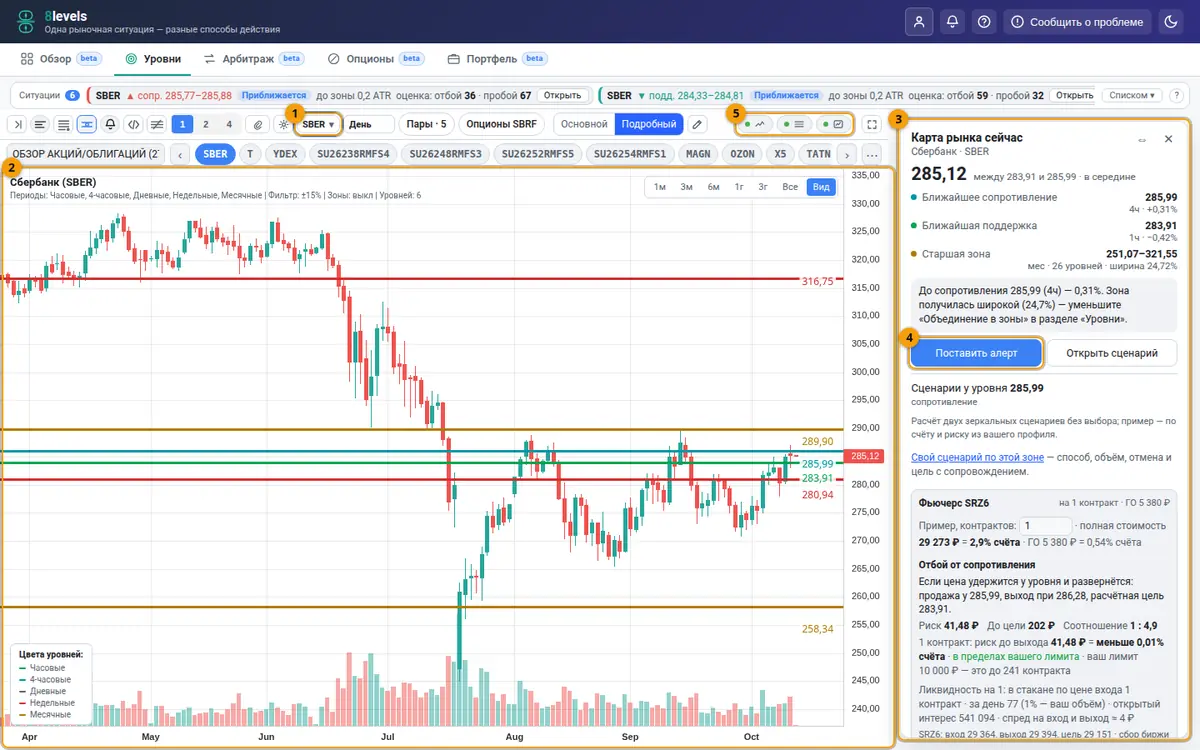
Task: Open the Опционы tab
Action: click(x=376, y=59)
